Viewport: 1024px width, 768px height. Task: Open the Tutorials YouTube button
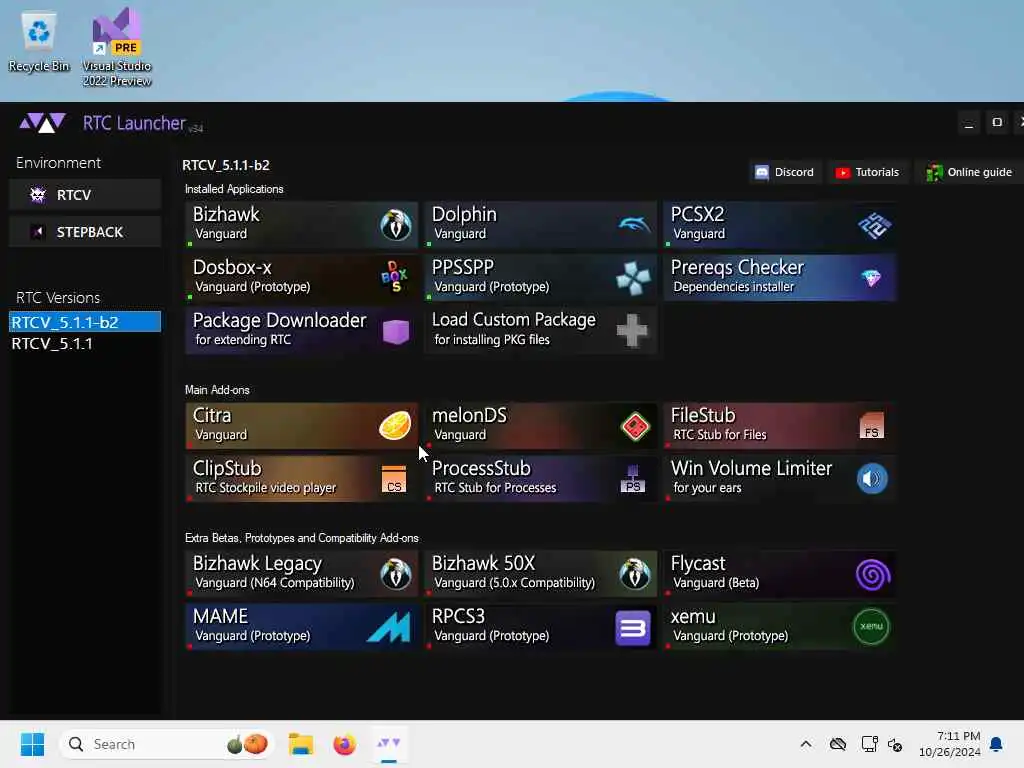867,172
